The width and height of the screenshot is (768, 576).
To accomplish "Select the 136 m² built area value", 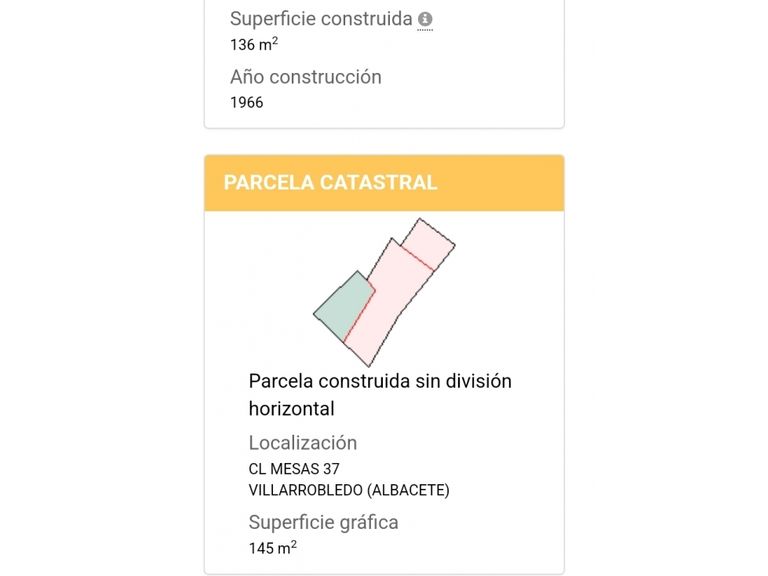I will [254, 44].
